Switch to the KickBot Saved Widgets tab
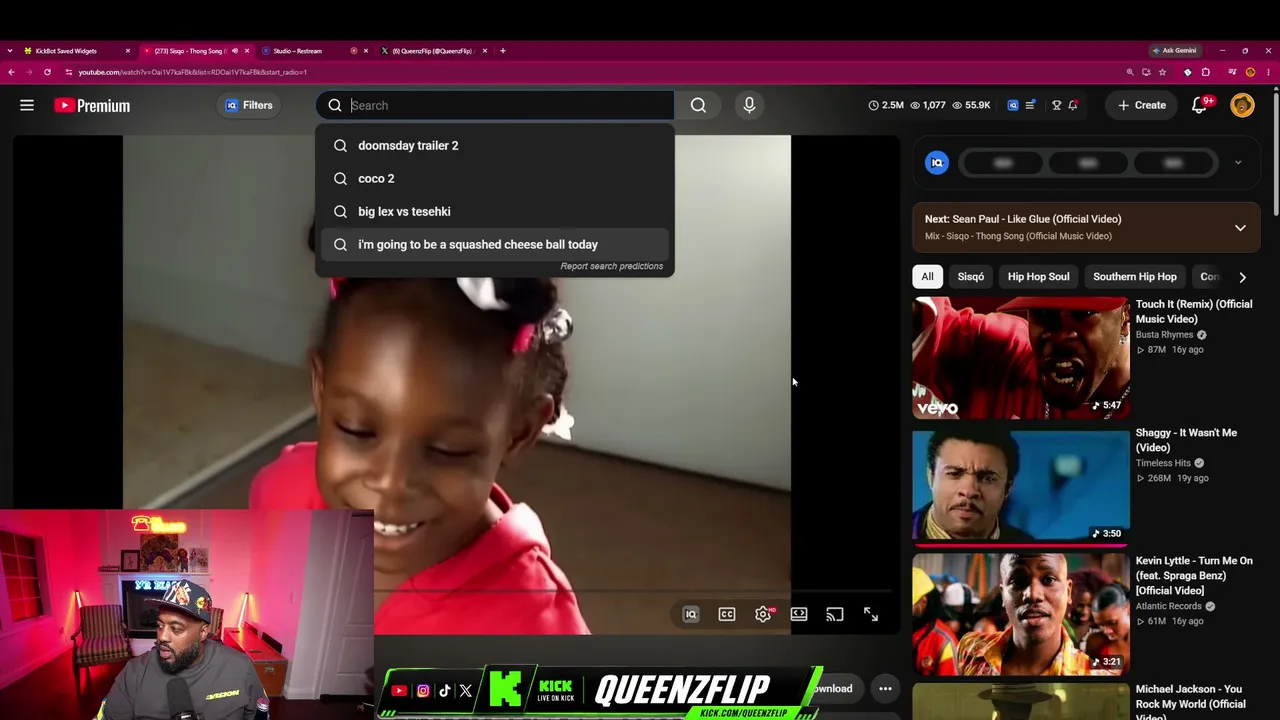Image resolution: width=1280 pixels, height=720 pixels. tap(74, 51)
